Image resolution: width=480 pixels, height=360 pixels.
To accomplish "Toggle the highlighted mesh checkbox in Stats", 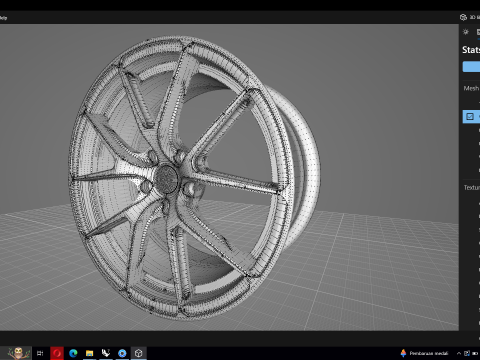I will click(x=470, y=116).
